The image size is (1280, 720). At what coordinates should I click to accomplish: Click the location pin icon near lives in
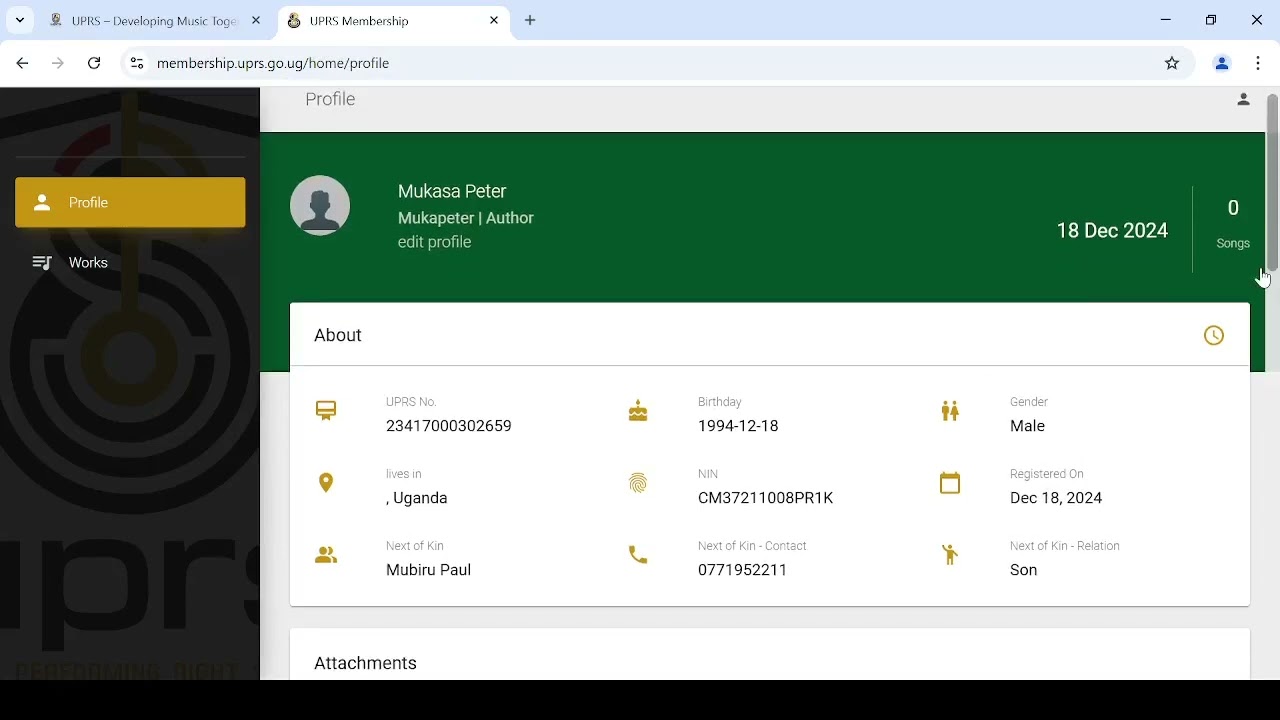click(326, 483)
